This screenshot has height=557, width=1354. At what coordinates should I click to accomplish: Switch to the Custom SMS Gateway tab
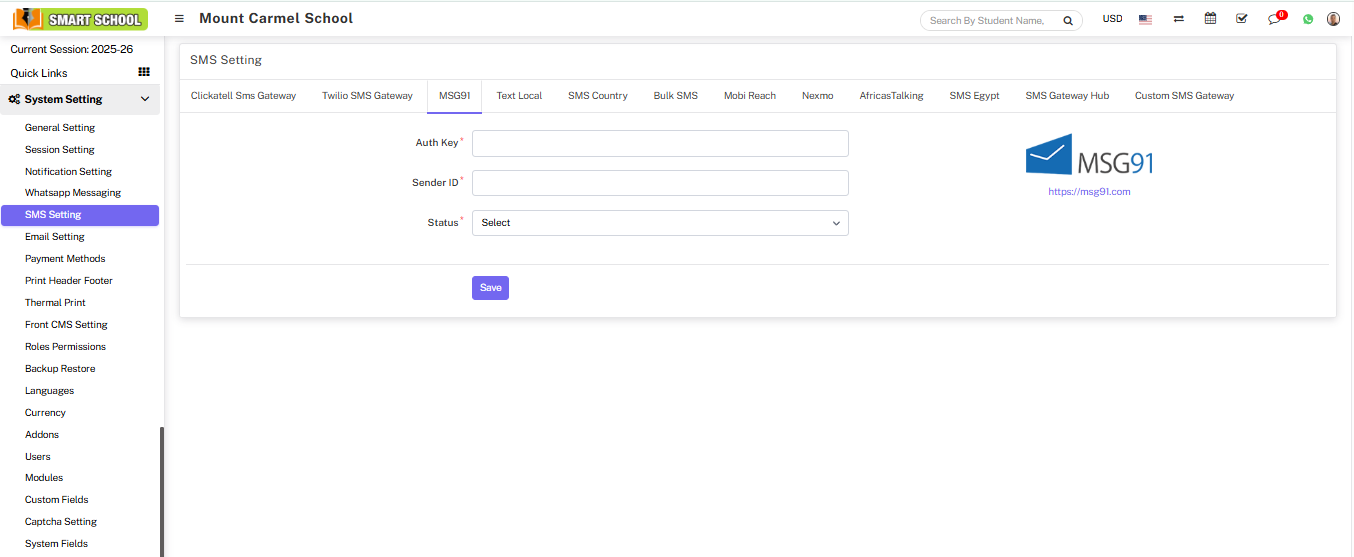[x=1184, y=96]
